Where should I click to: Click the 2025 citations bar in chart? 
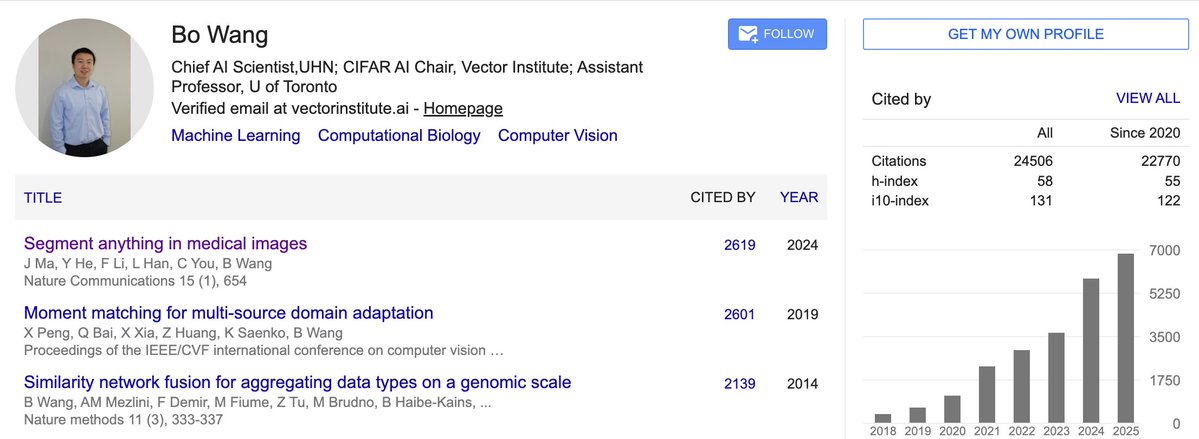pyautogui.click(x=1126, y=338)
